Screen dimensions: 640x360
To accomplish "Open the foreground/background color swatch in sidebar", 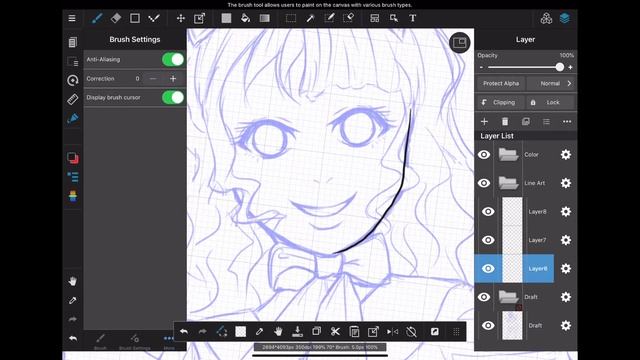I will (x=73, y=158).
